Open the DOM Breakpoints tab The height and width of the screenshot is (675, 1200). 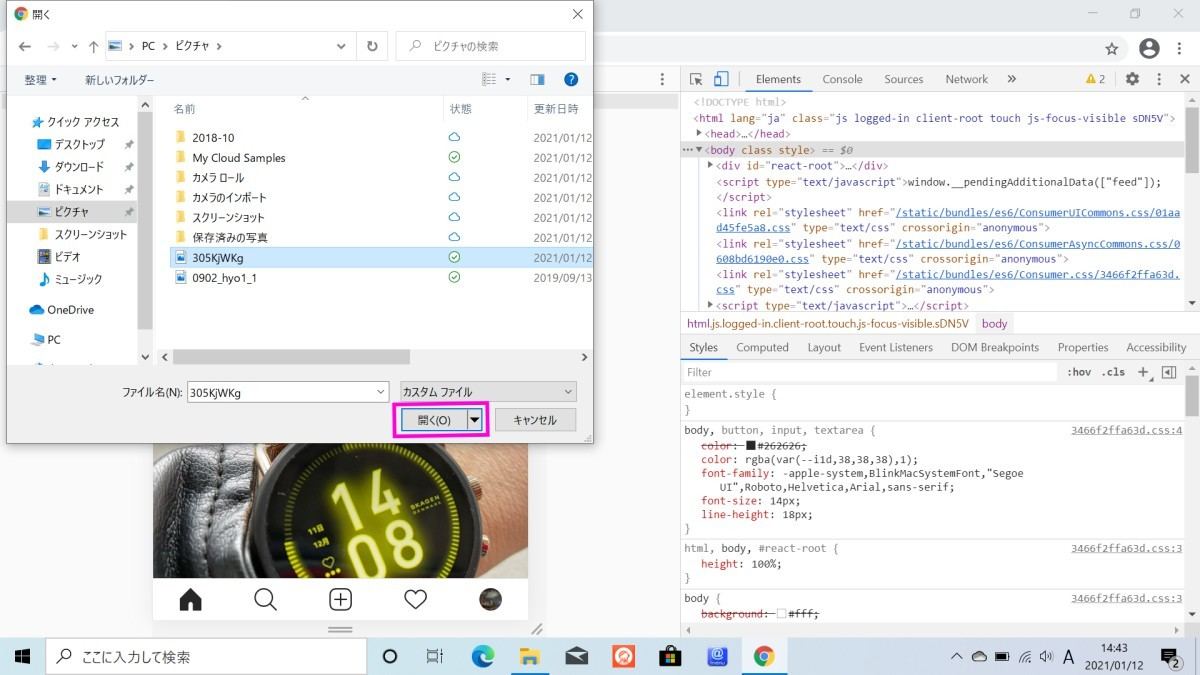tap(994, 347)
